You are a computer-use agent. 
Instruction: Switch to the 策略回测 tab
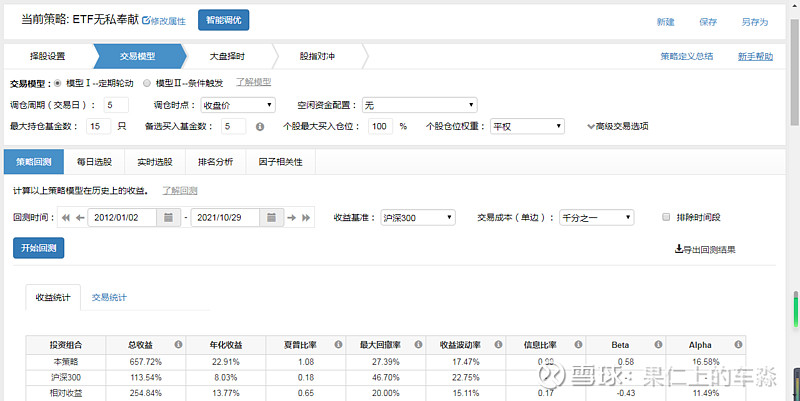click(34, 162)
